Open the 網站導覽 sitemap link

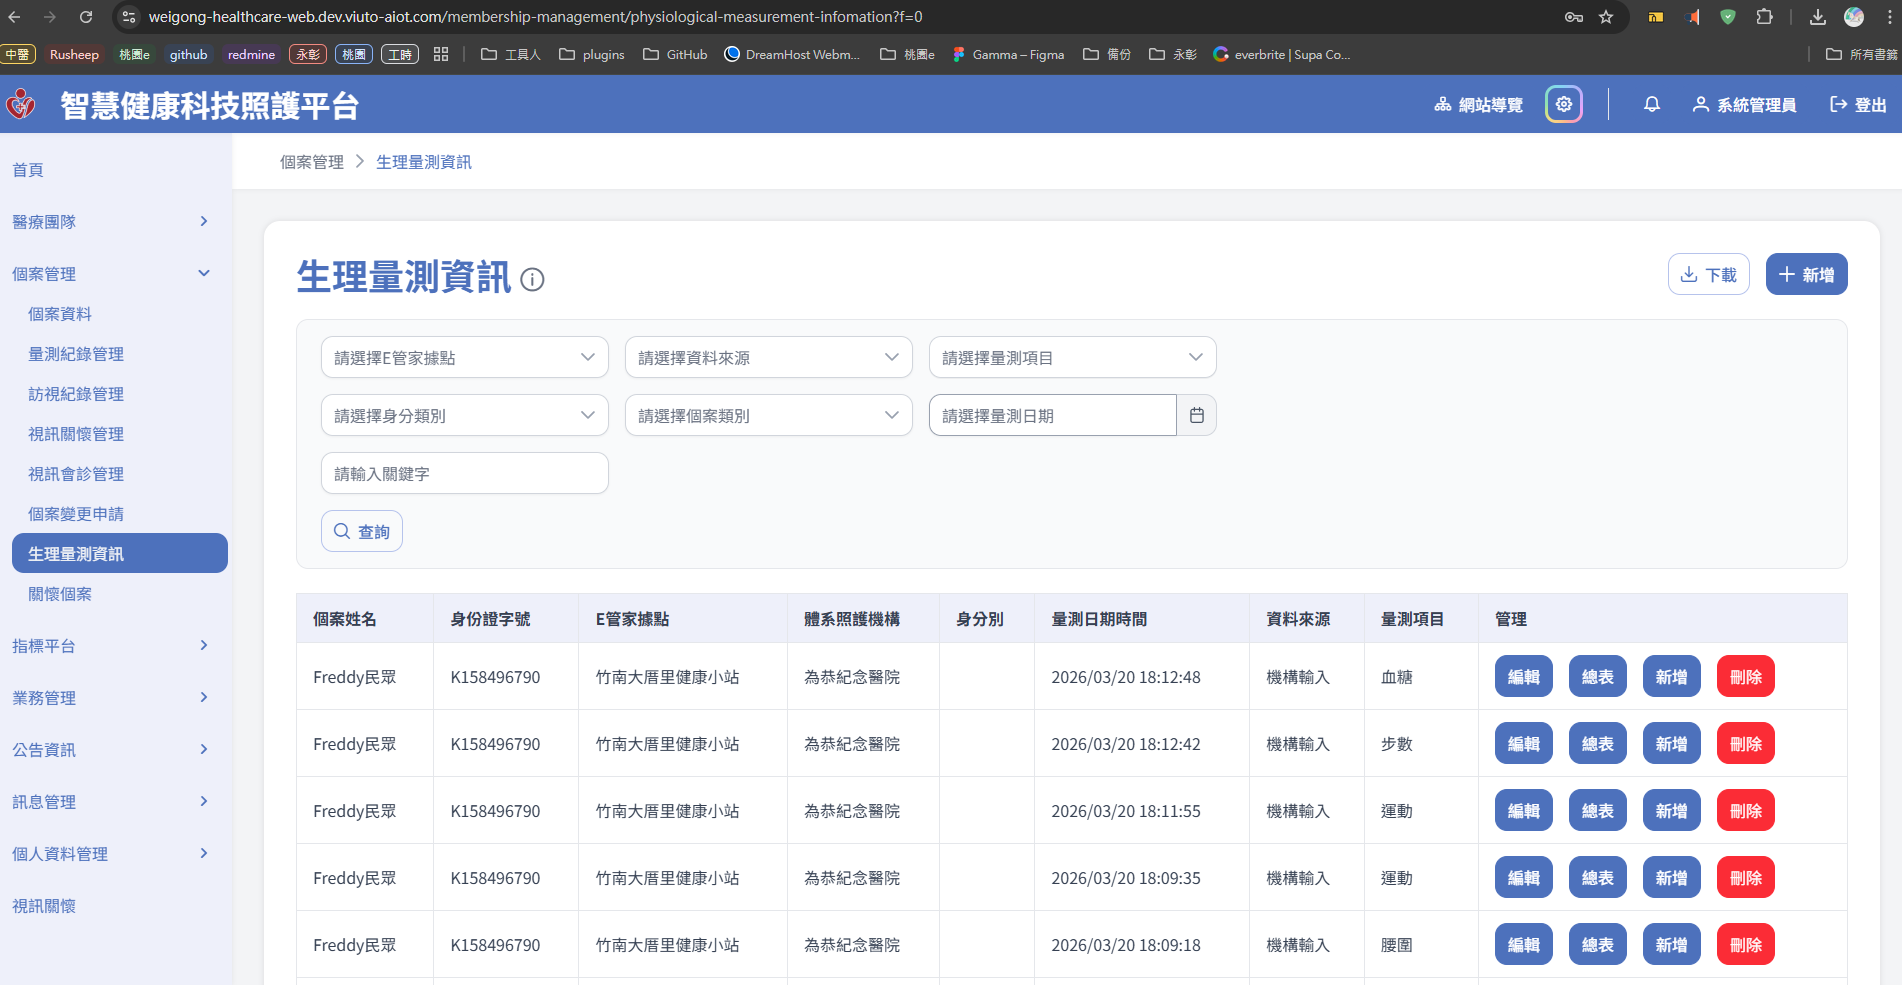[x=1478, y=105]
